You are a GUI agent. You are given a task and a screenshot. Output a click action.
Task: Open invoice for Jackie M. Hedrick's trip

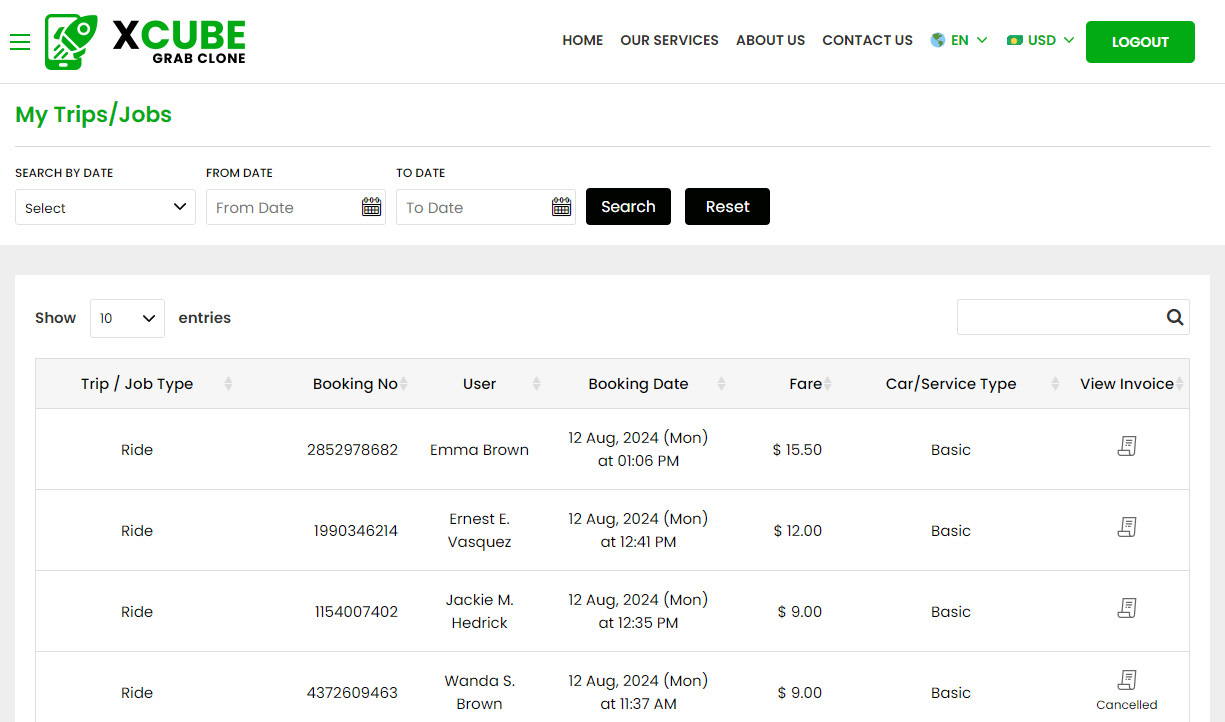point(1126,609)
